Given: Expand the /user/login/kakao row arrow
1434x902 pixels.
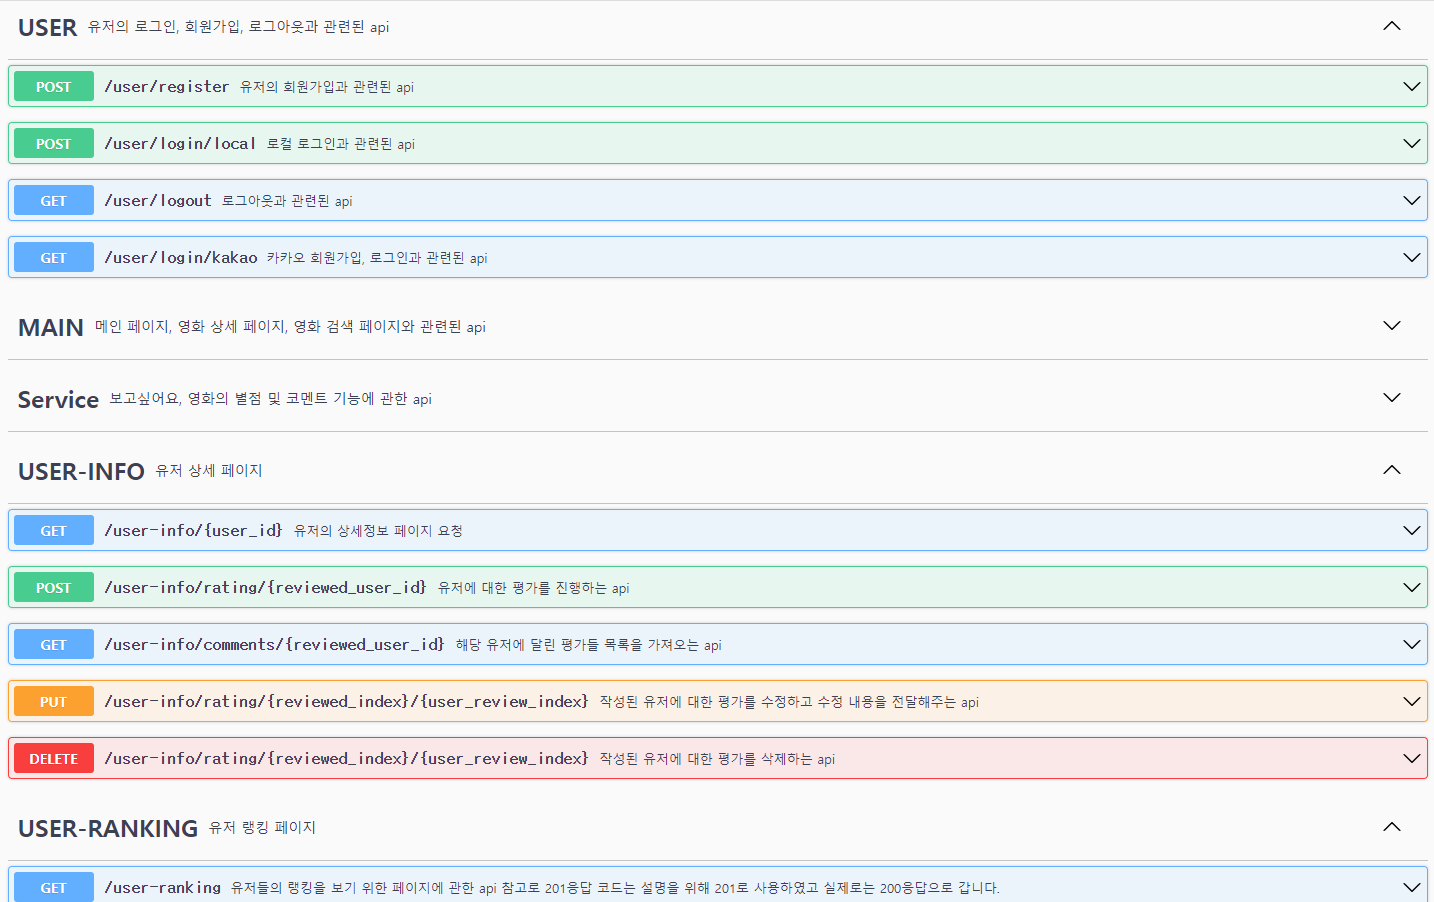Looking at the screenshot, I should tap(1412, 258).
